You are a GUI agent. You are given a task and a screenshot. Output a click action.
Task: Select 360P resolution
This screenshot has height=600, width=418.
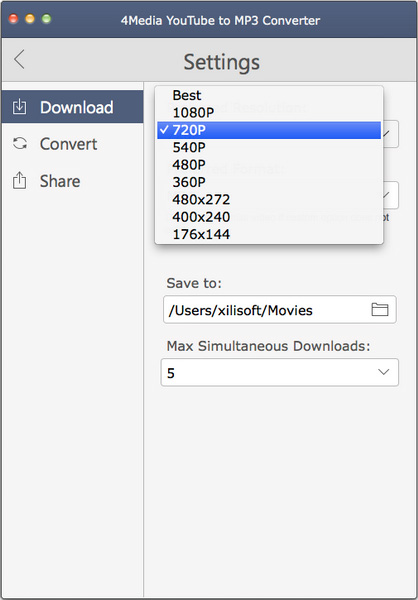point(269,182)
